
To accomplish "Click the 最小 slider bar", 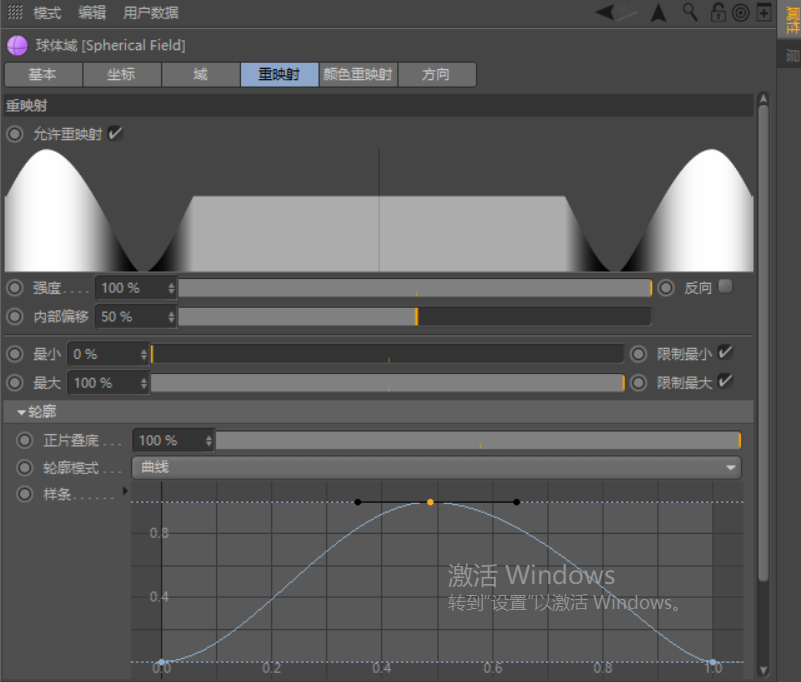I will click(x=387, y=354).
